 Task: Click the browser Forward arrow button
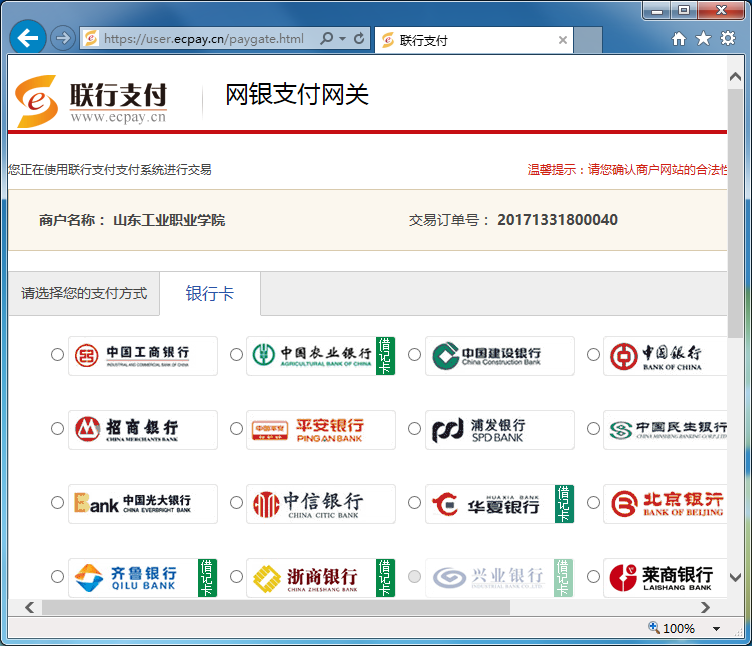[x=62, y=39]
